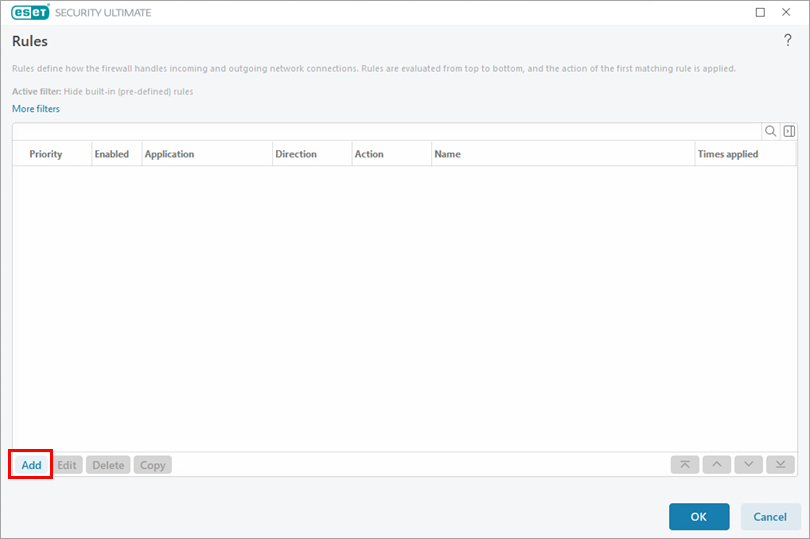The width and height of the screenshot is (810, 539).
Task: Sort by the Priority column header
Action: pyautogui.click(x=46, y=154)
